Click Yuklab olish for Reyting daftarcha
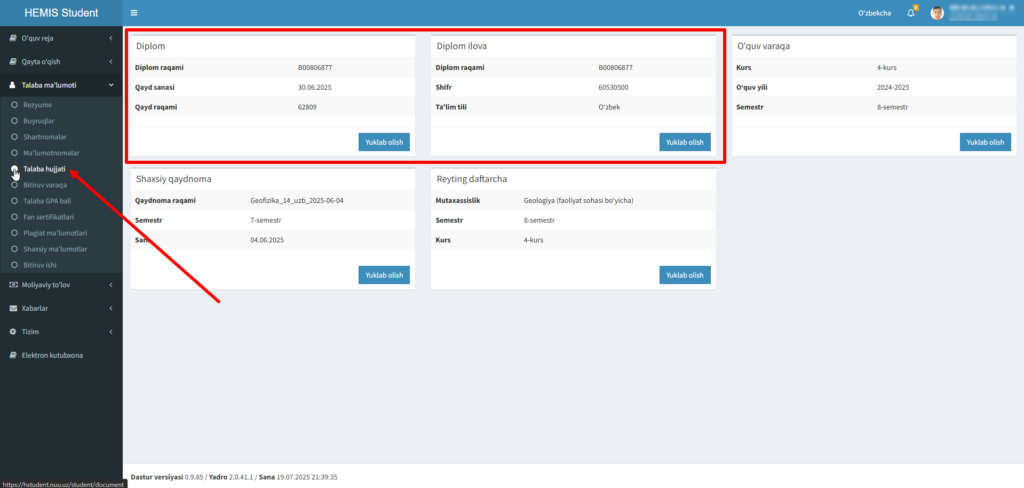1024x488 pixels. click(x=685, y=275)
